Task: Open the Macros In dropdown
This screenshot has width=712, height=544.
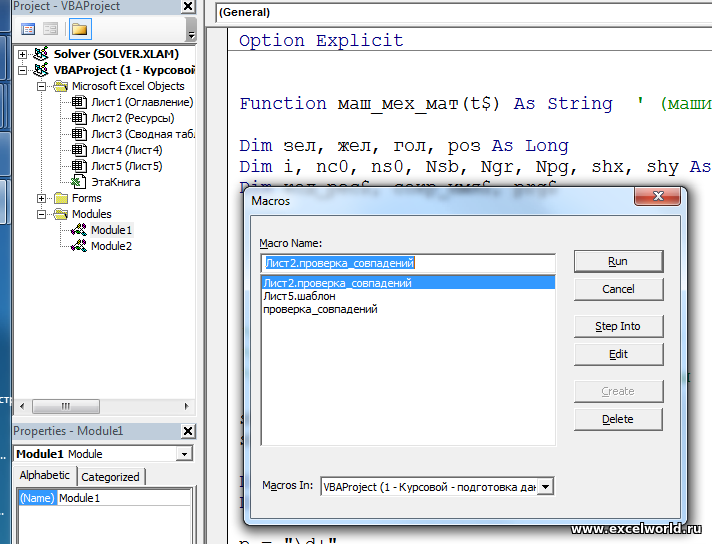Action: tap(545, 487)
